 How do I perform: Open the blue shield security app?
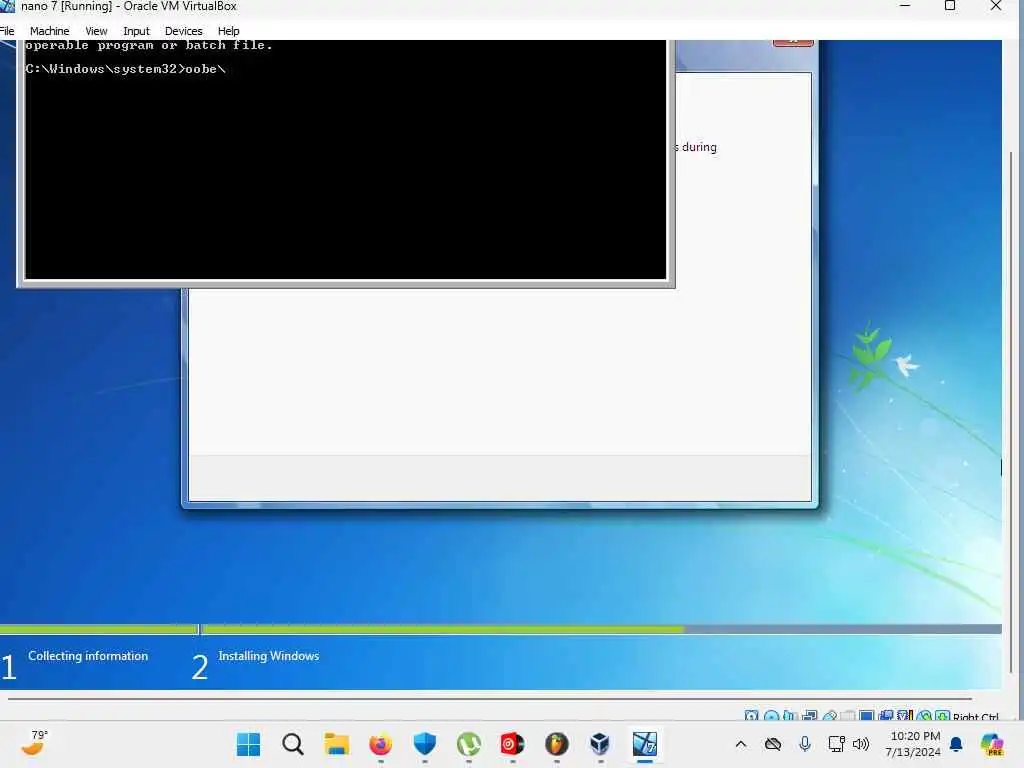coord(424,744)
